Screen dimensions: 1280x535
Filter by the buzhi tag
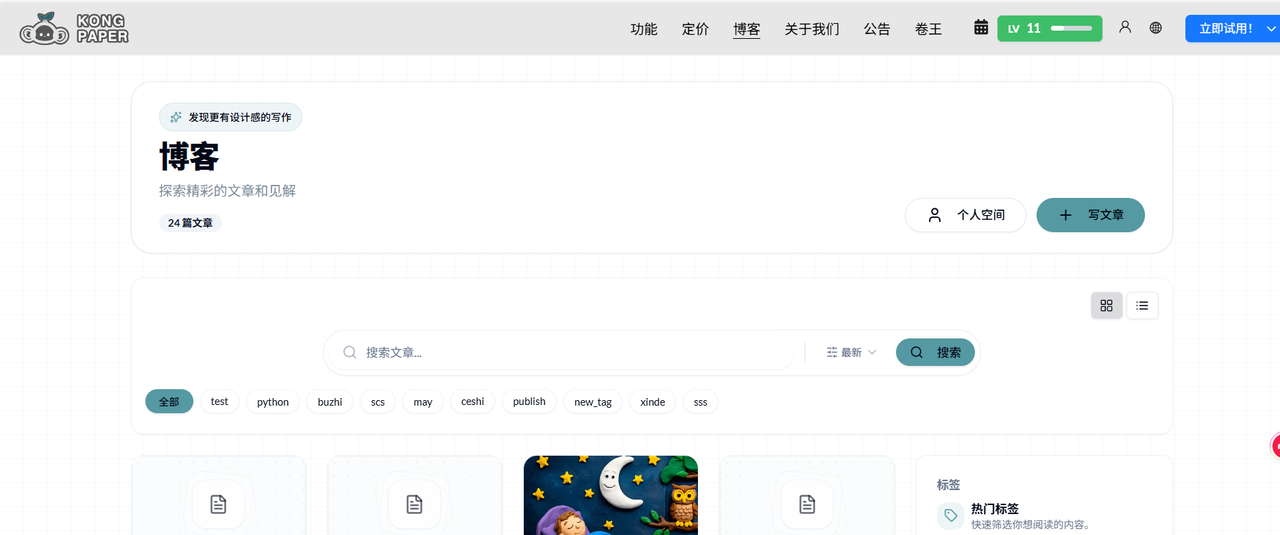(x=330, y=402)
